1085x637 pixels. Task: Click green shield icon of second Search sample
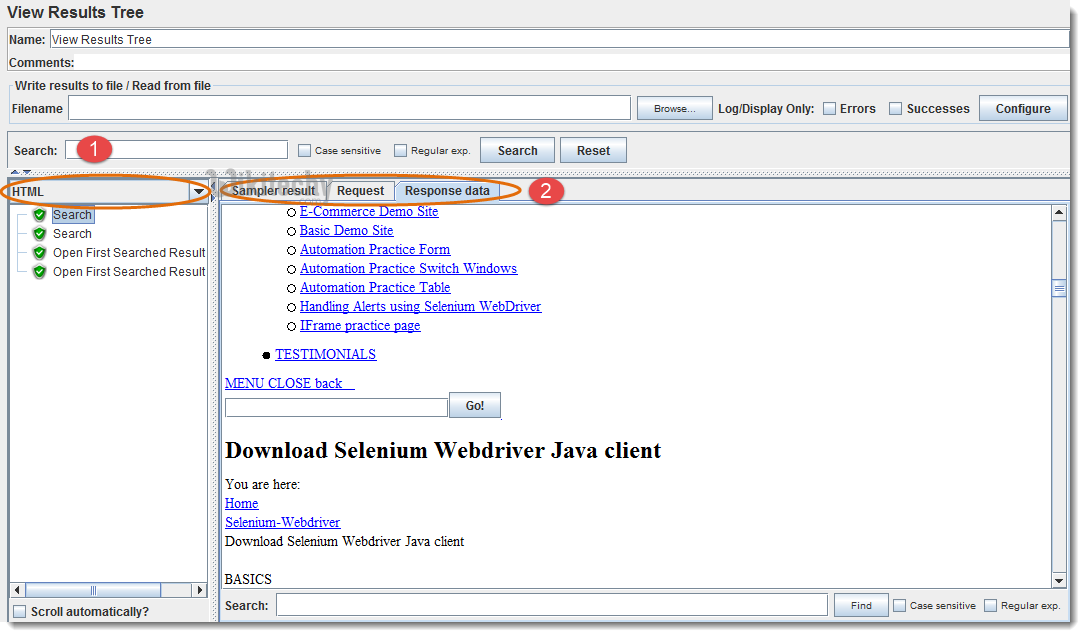click(40, 234)
